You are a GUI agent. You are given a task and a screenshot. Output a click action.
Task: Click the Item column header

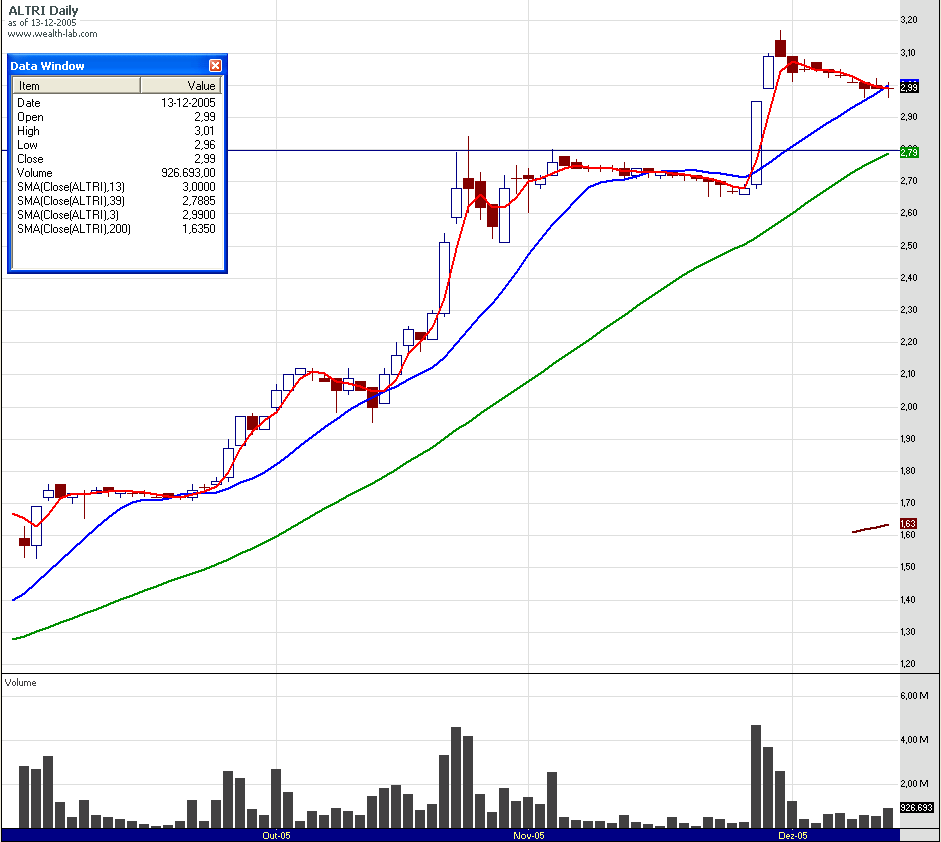click(76, 85)
